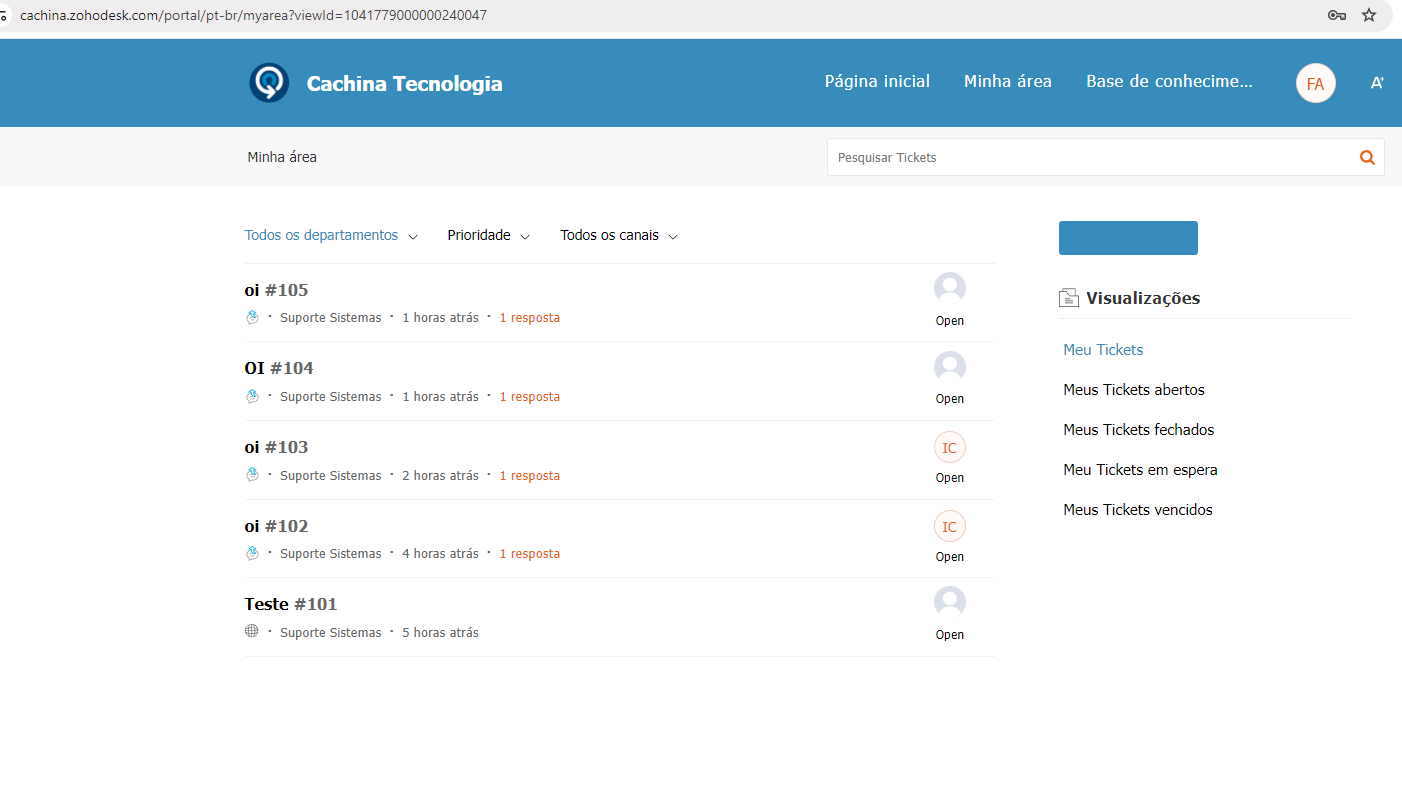Screen dimensions: 1402x799
Task: Click Suporte Sistemas on ticket #105
Action: coord(331,318)
